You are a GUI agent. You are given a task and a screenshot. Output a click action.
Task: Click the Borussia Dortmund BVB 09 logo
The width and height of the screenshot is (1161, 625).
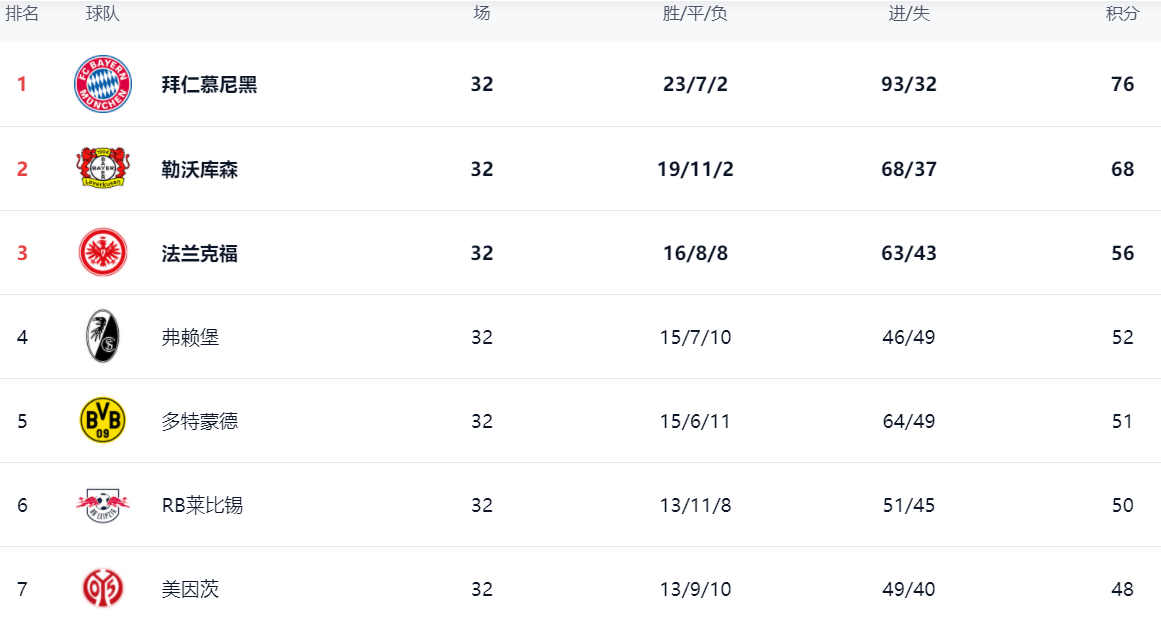[x=103, y=421]
